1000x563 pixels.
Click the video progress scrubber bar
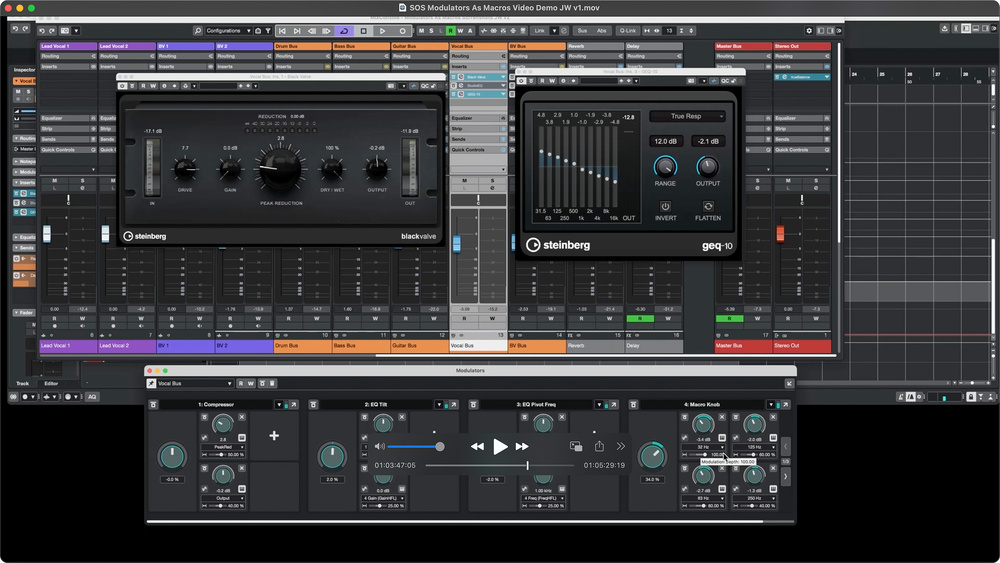click(499, 465)
